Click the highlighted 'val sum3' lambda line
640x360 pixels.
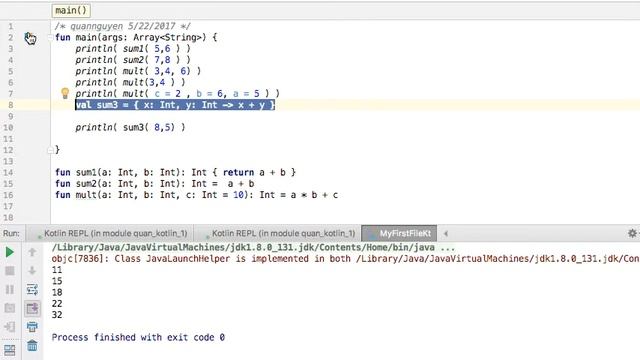pyautogui.click(x=175, y=105)
